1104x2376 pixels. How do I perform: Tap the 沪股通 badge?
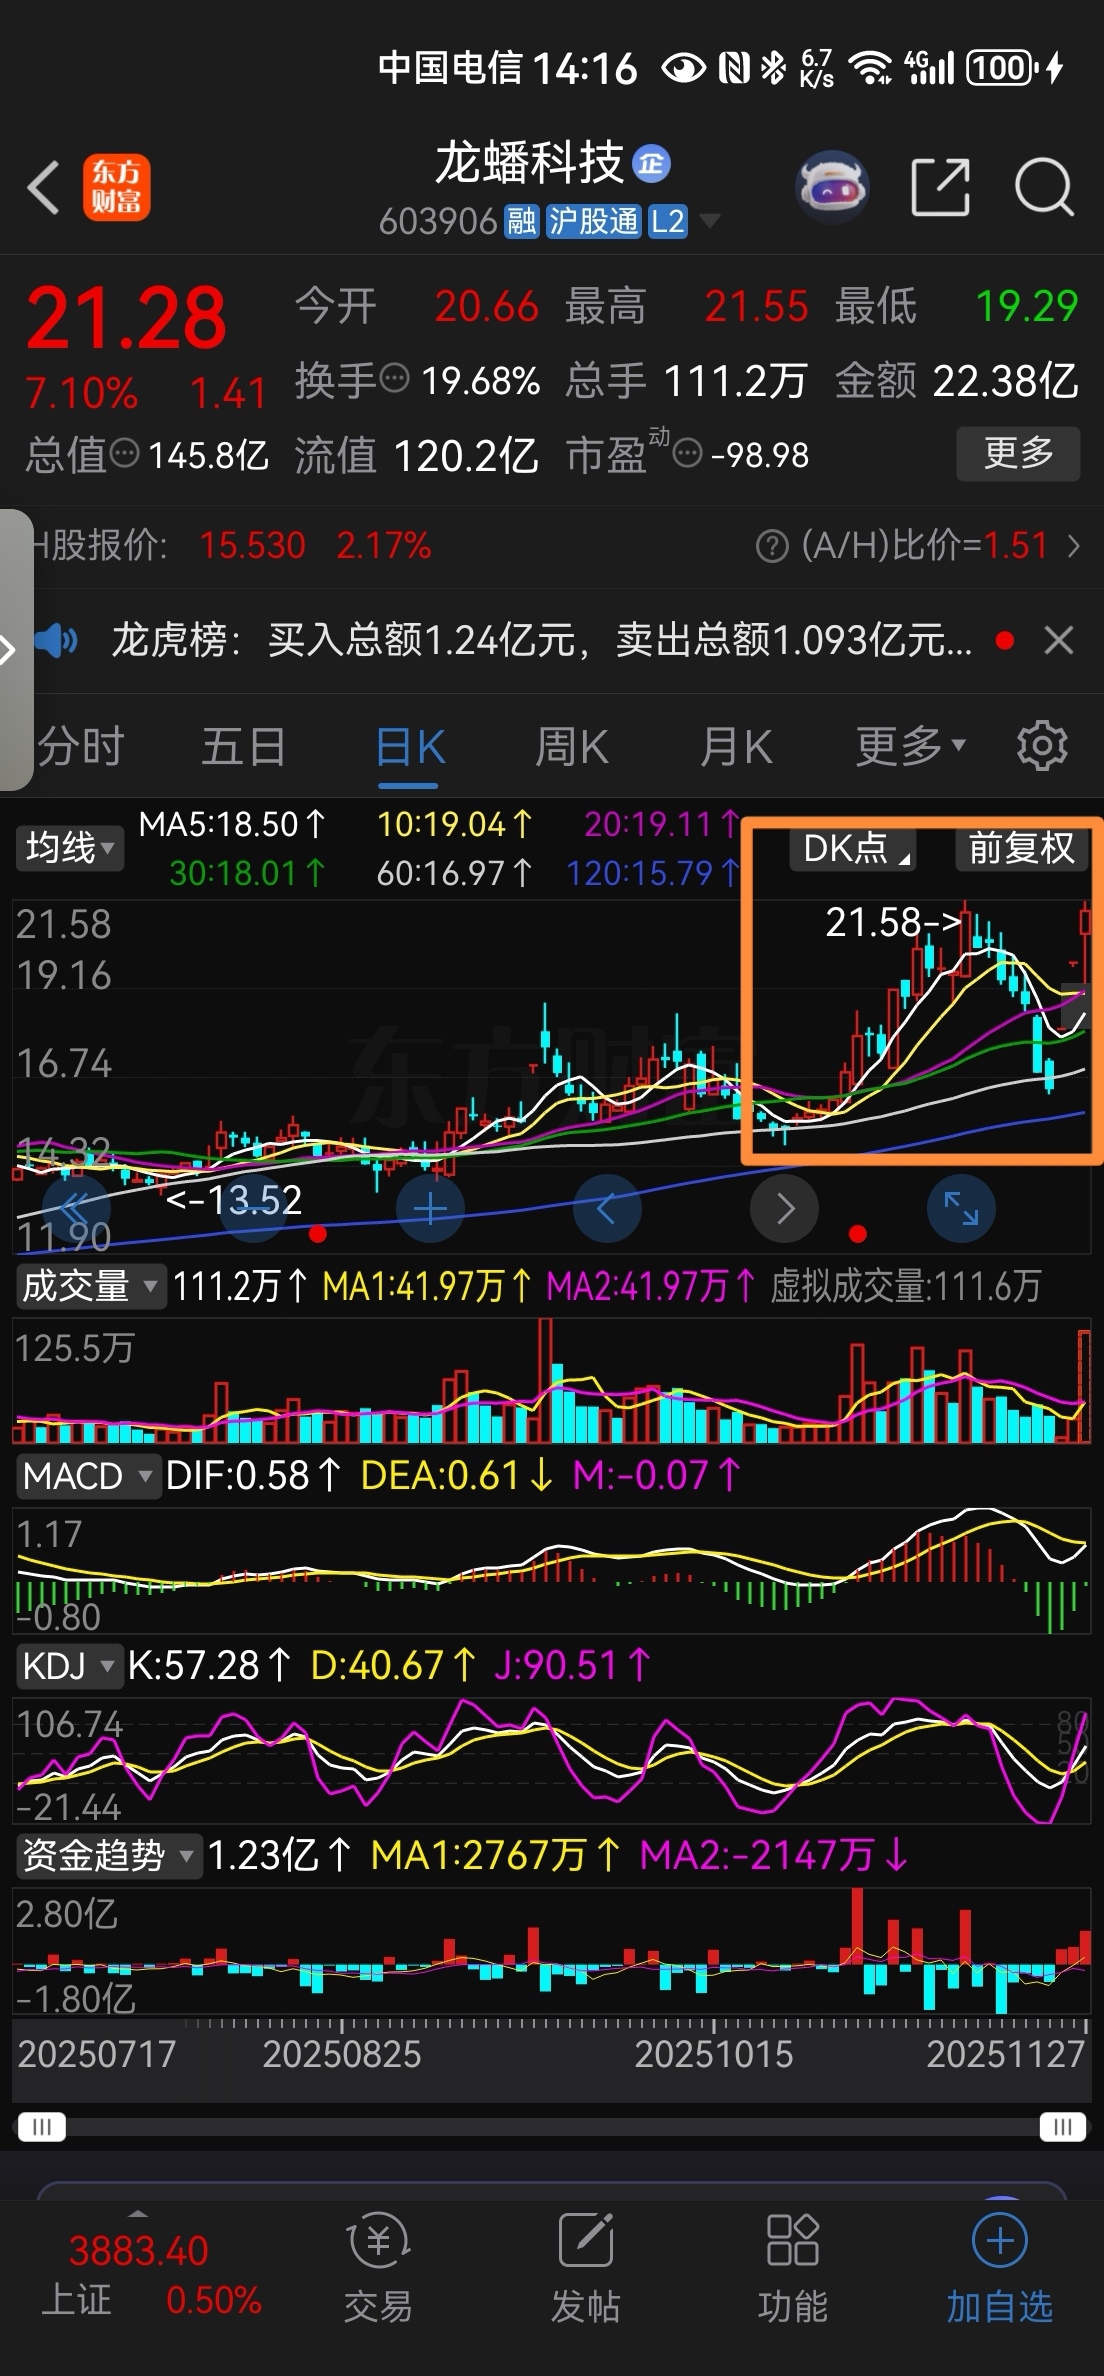[x=593, y=221]
